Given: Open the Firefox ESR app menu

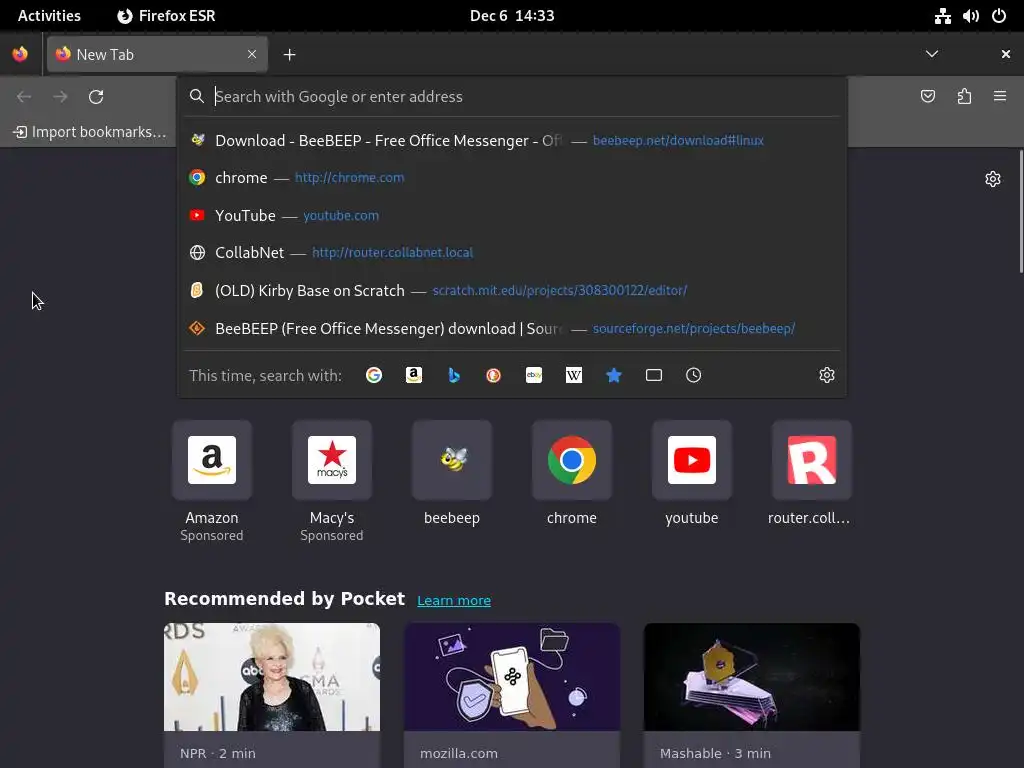Looking at the screenshot, I should coord(166,16).
